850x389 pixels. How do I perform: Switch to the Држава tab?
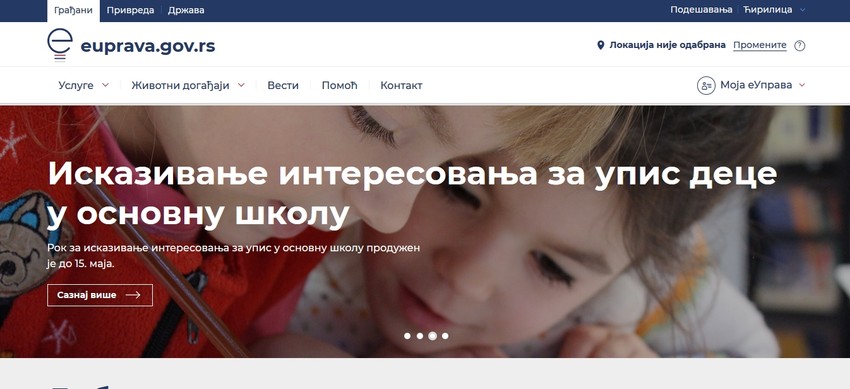[x=186, y=10]
